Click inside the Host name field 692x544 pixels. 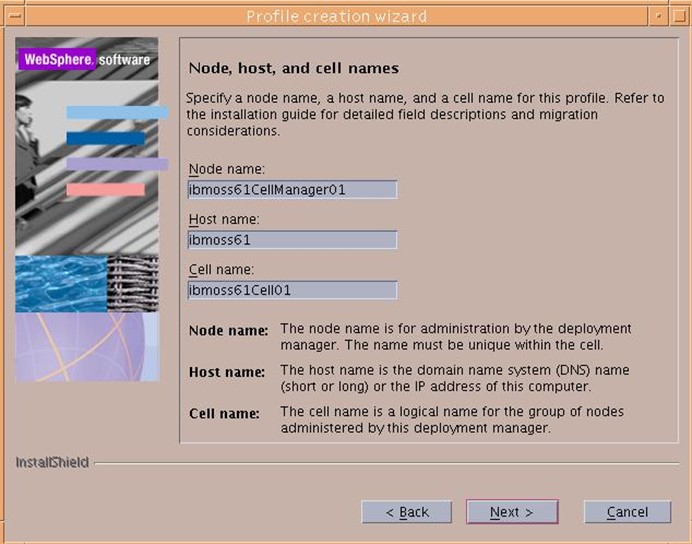292,240
